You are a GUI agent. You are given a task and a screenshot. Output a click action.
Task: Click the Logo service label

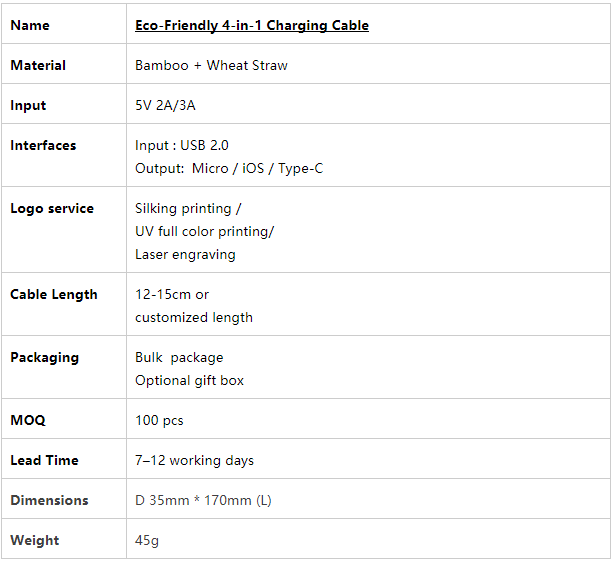[x=52, y=208]
